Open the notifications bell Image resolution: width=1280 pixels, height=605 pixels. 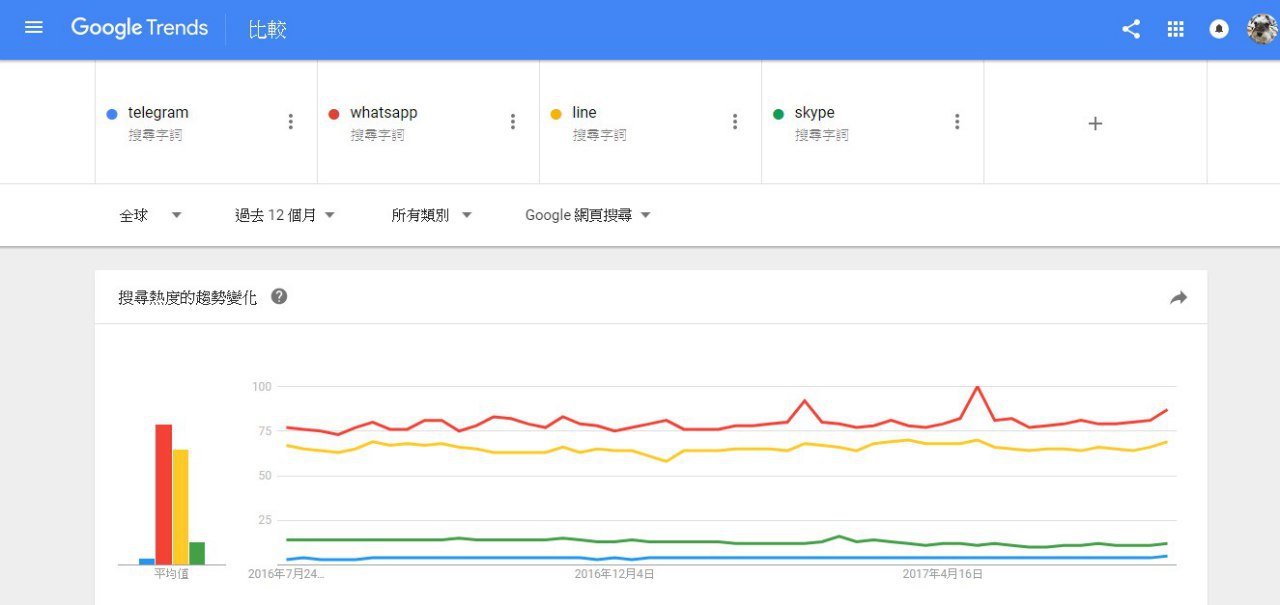[x=1219, y=29]
